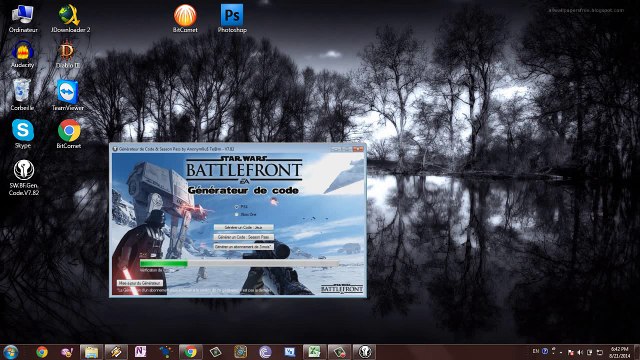Launch TeamViewer from the desktop
Image resolution: width=640 pixels, height=360 pixels.
(67, 95)
